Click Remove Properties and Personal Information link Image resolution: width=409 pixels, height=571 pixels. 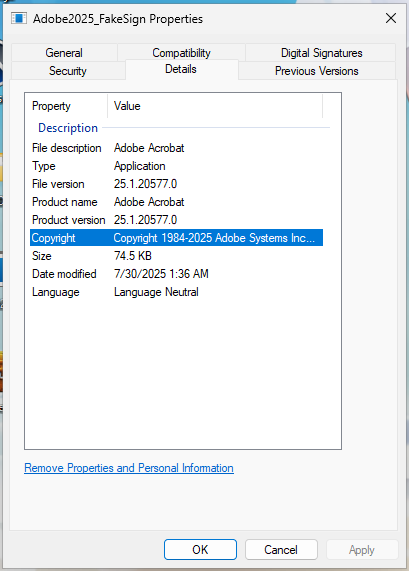(129, 468)
